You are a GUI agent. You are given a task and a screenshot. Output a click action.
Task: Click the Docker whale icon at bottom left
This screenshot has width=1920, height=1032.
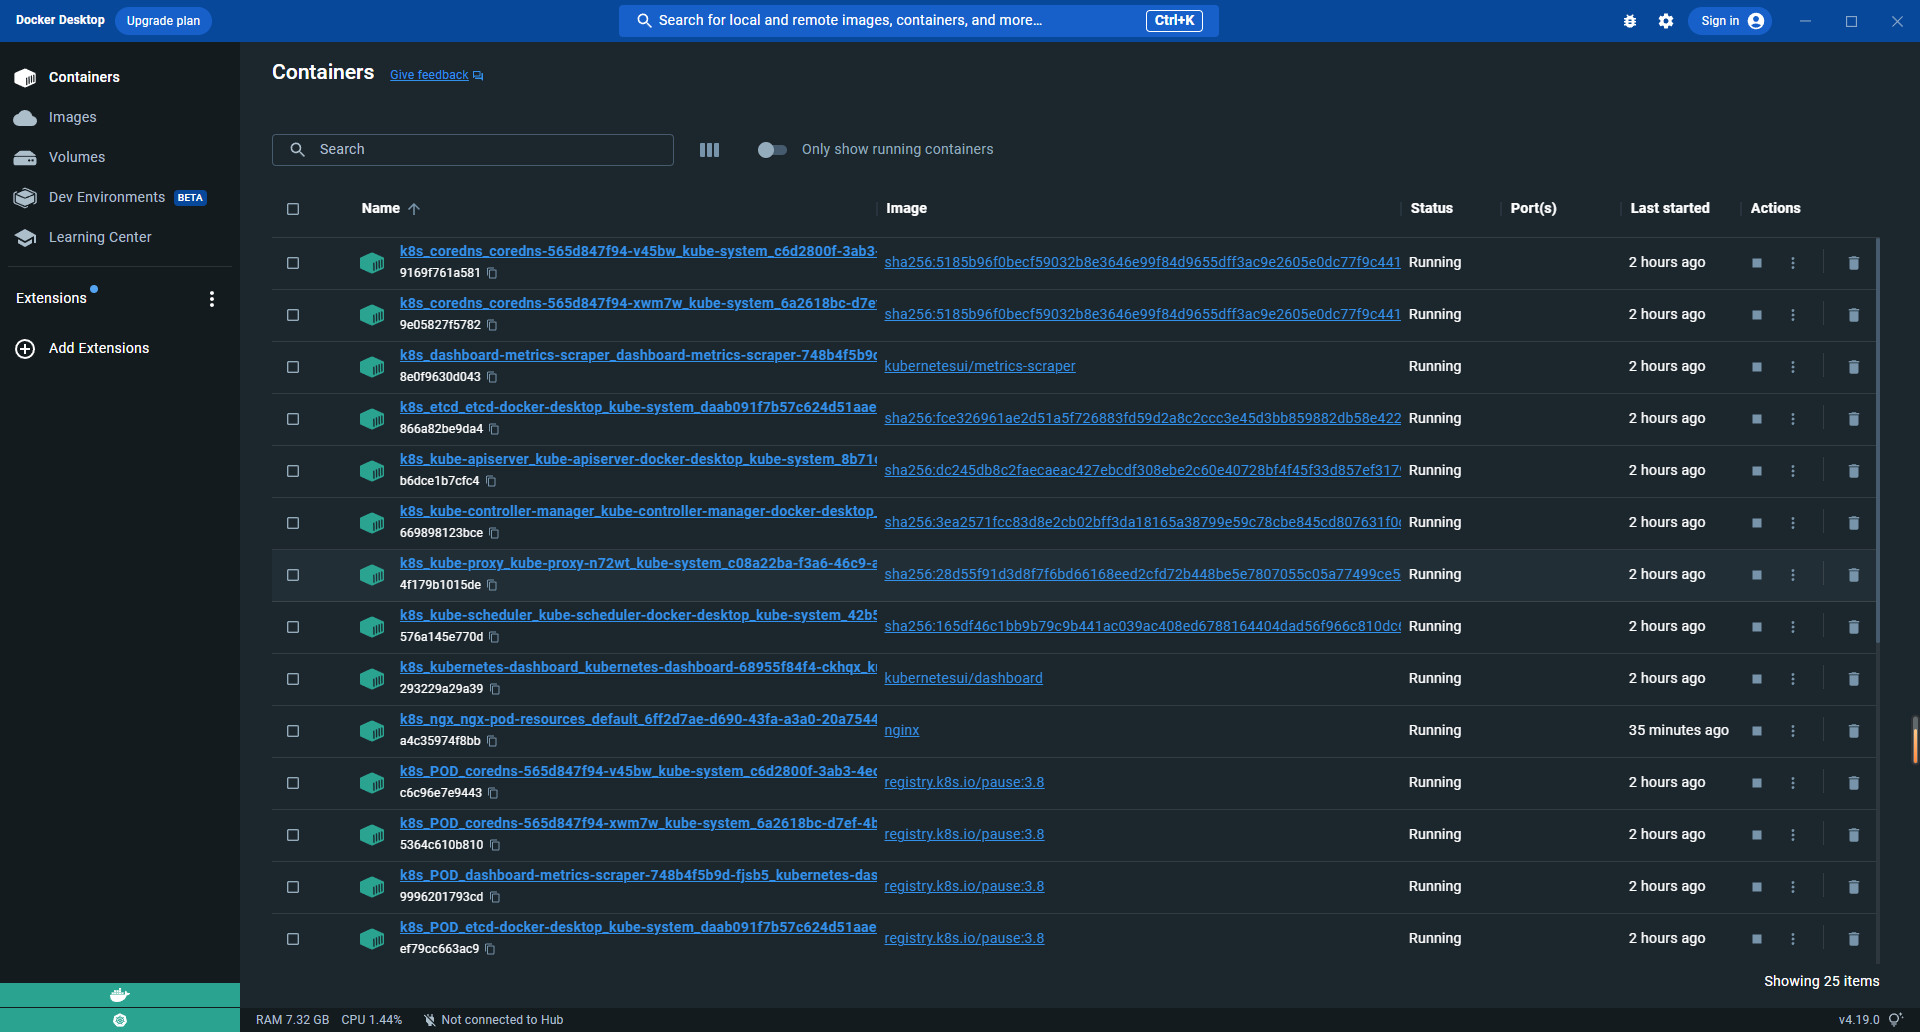pyautogui.click(x=120, y=995)
